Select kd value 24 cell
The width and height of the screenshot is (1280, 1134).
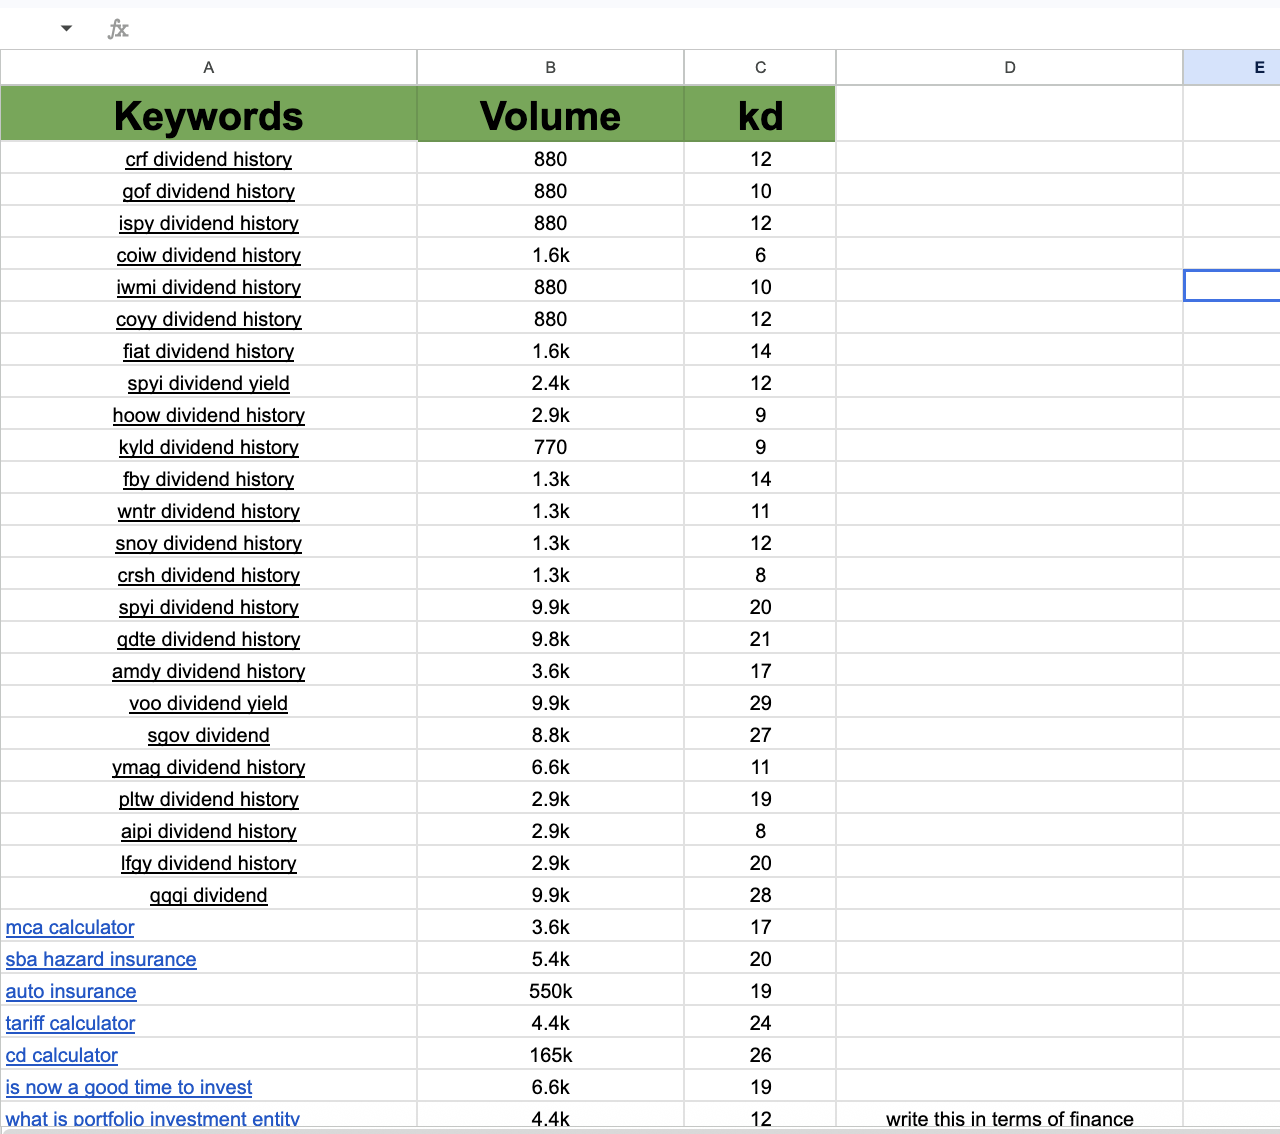click(x=760, y=1023)
